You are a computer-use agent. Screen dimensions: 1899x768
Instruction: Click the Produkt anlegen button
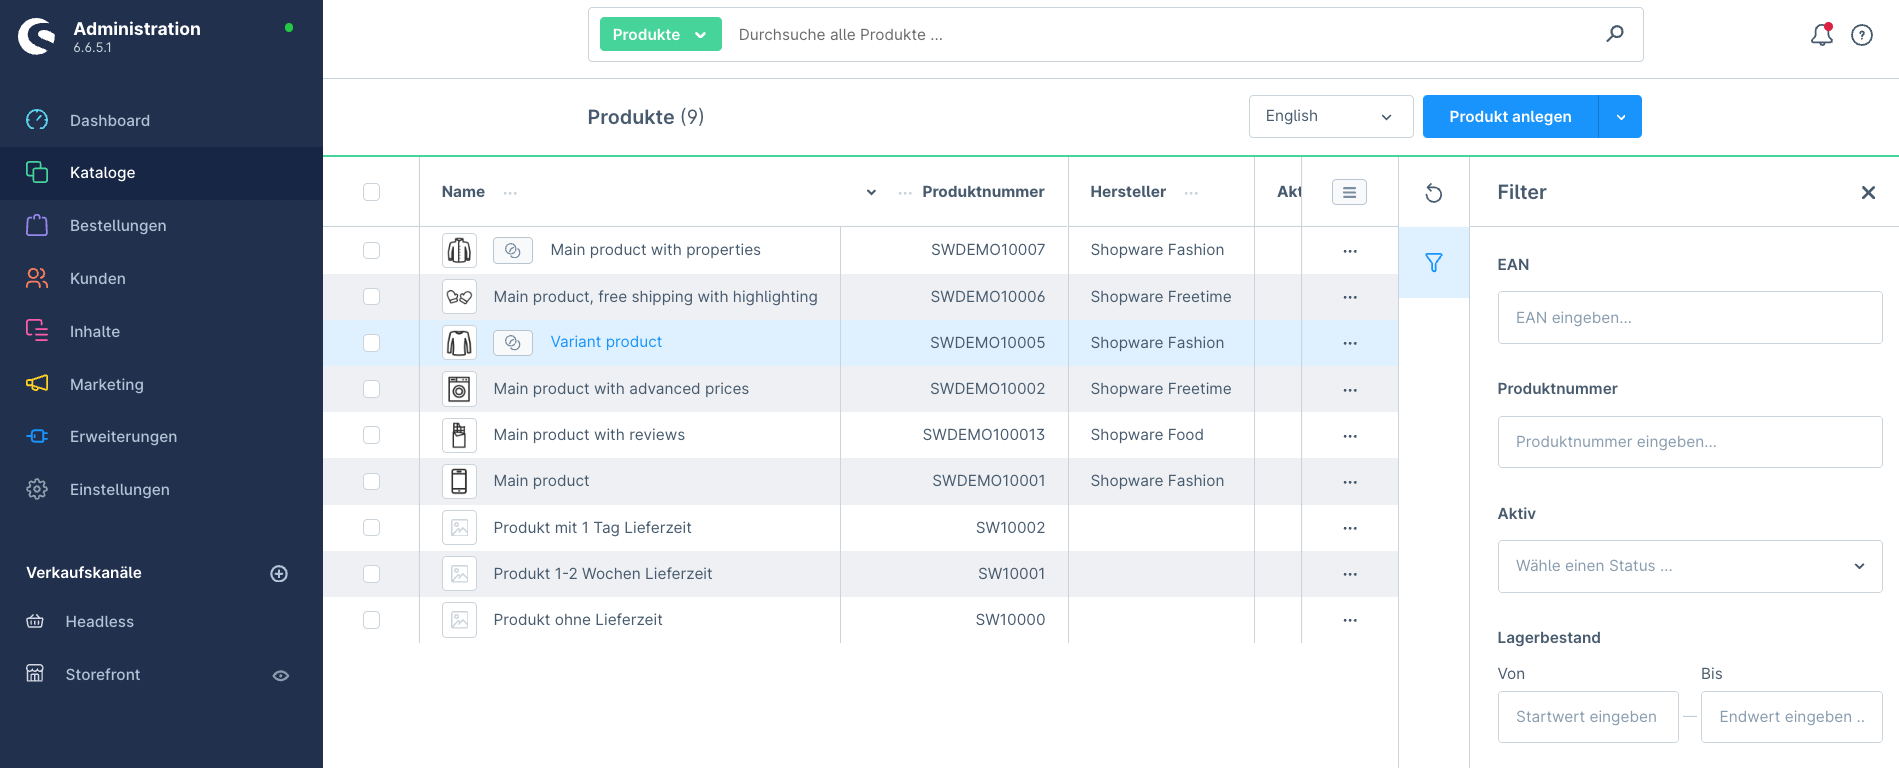point(1509,117)
